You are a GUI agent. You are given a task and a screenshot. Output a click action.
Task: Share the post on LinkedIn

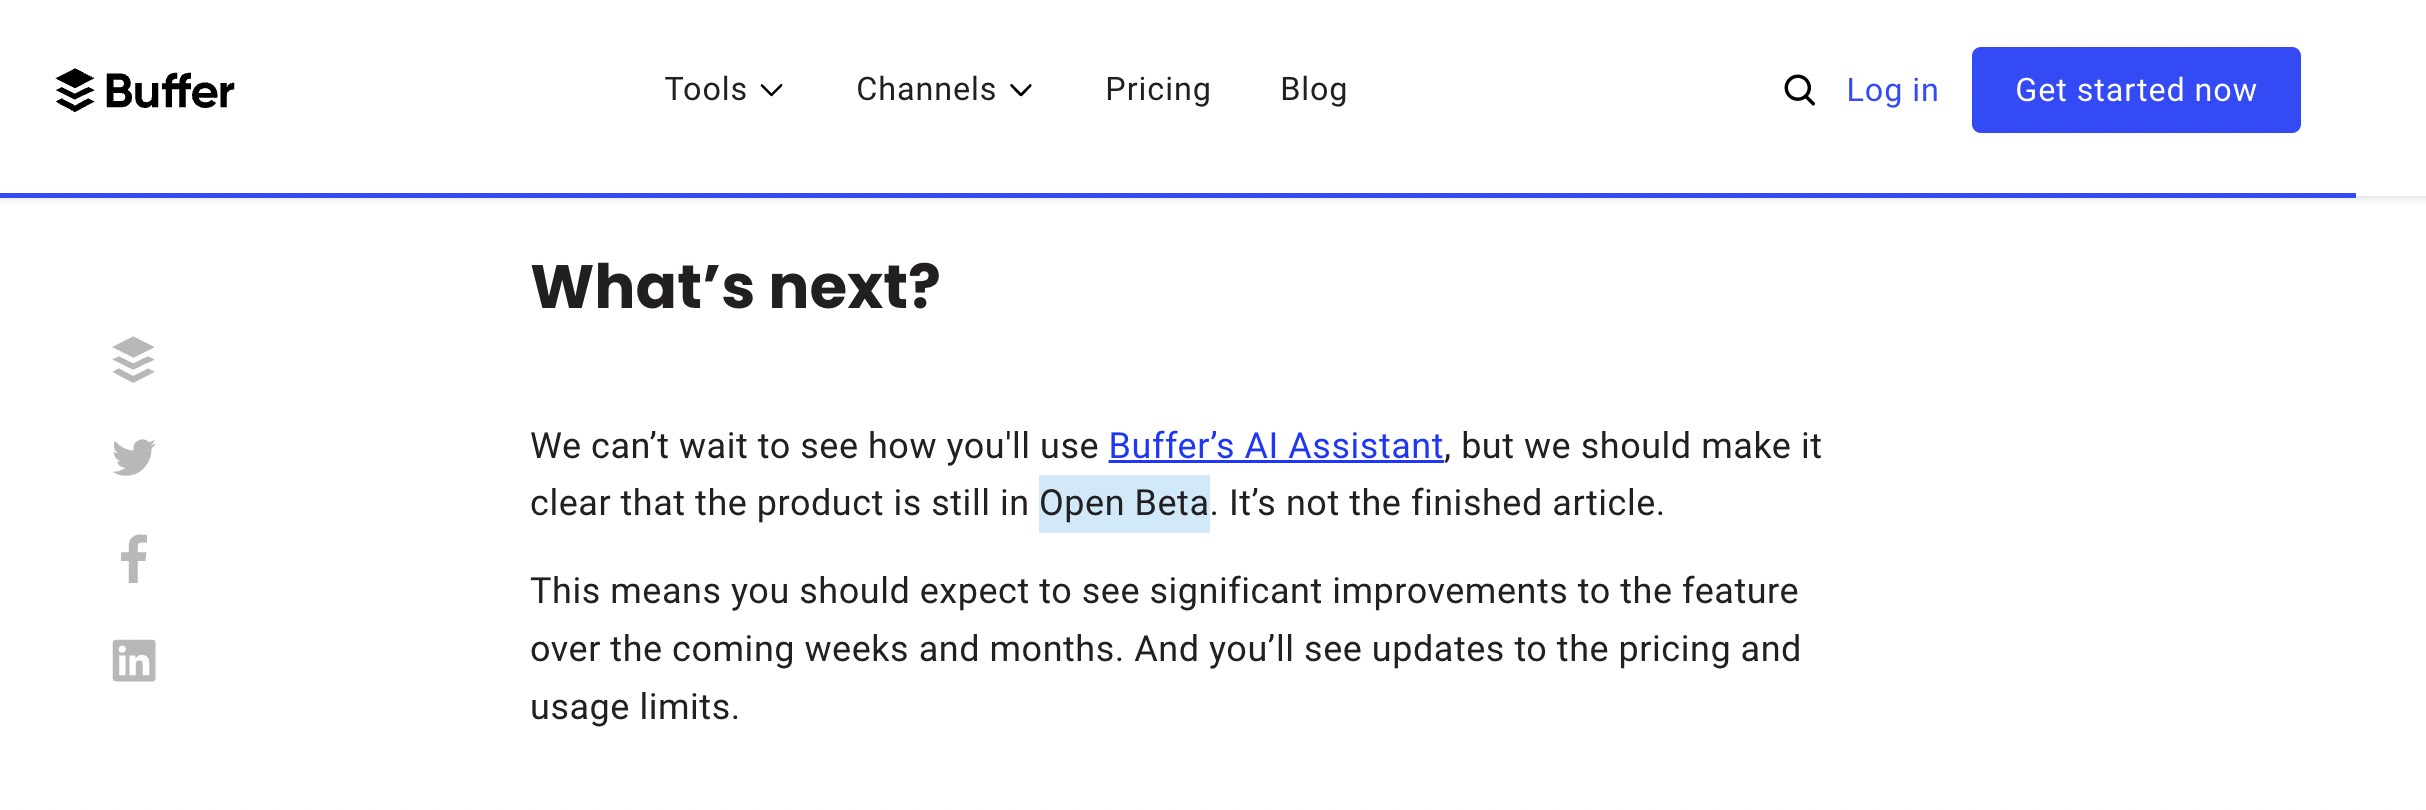[x=133, y=660]
